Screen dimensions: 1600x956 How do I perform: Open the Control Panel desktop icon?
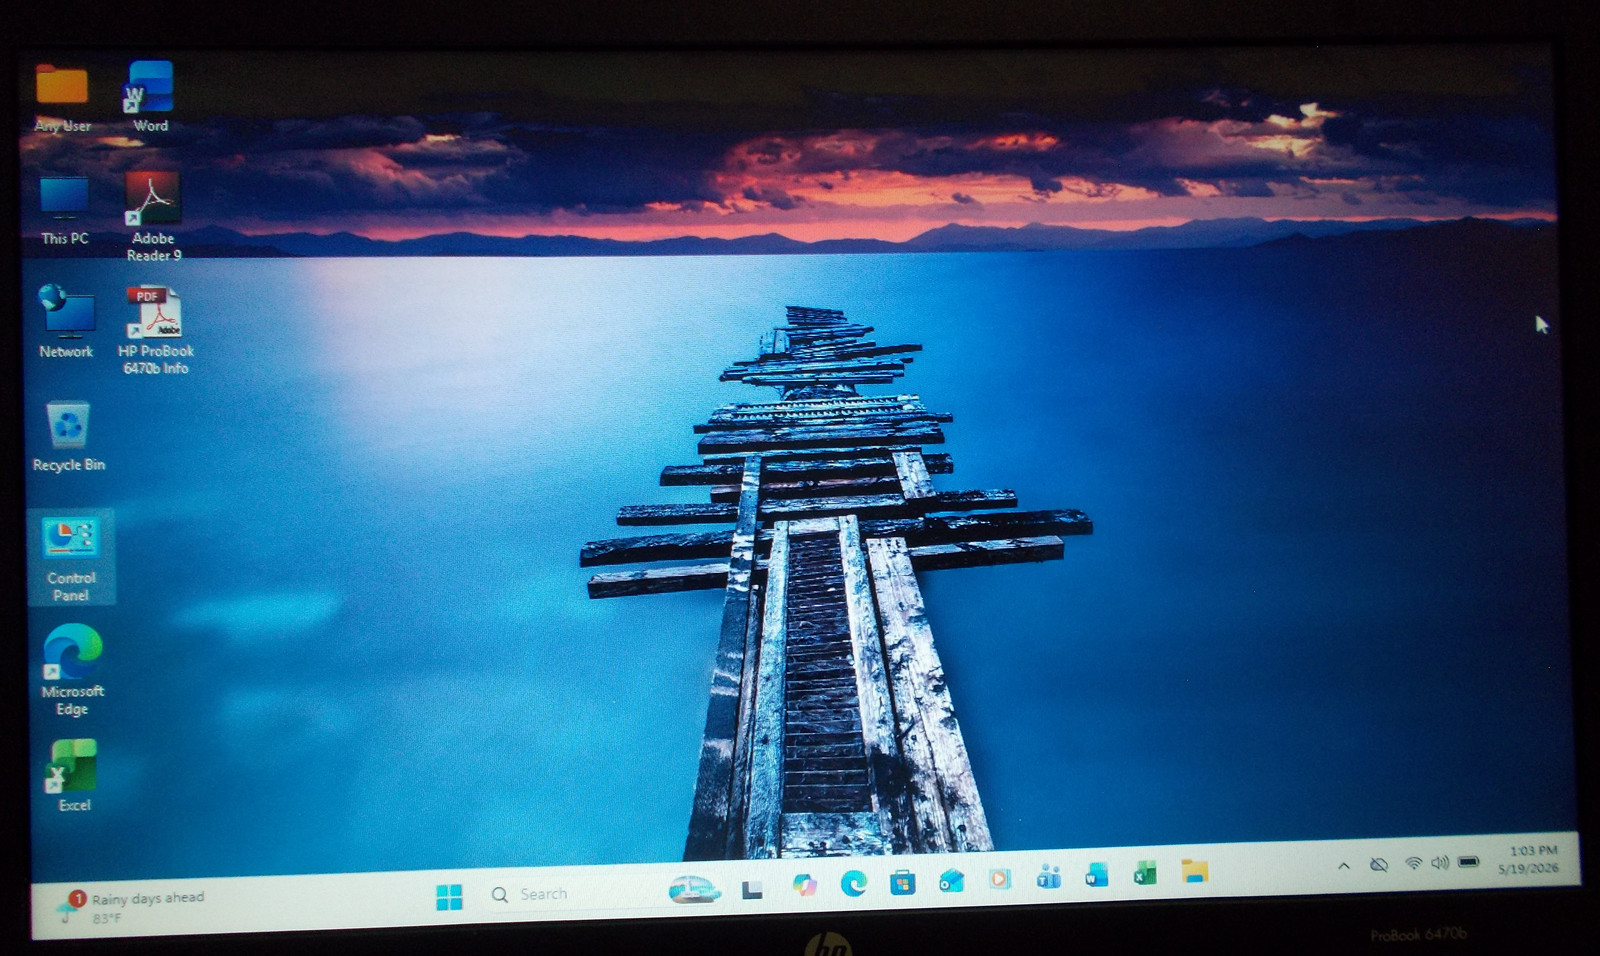coord(71,558)
